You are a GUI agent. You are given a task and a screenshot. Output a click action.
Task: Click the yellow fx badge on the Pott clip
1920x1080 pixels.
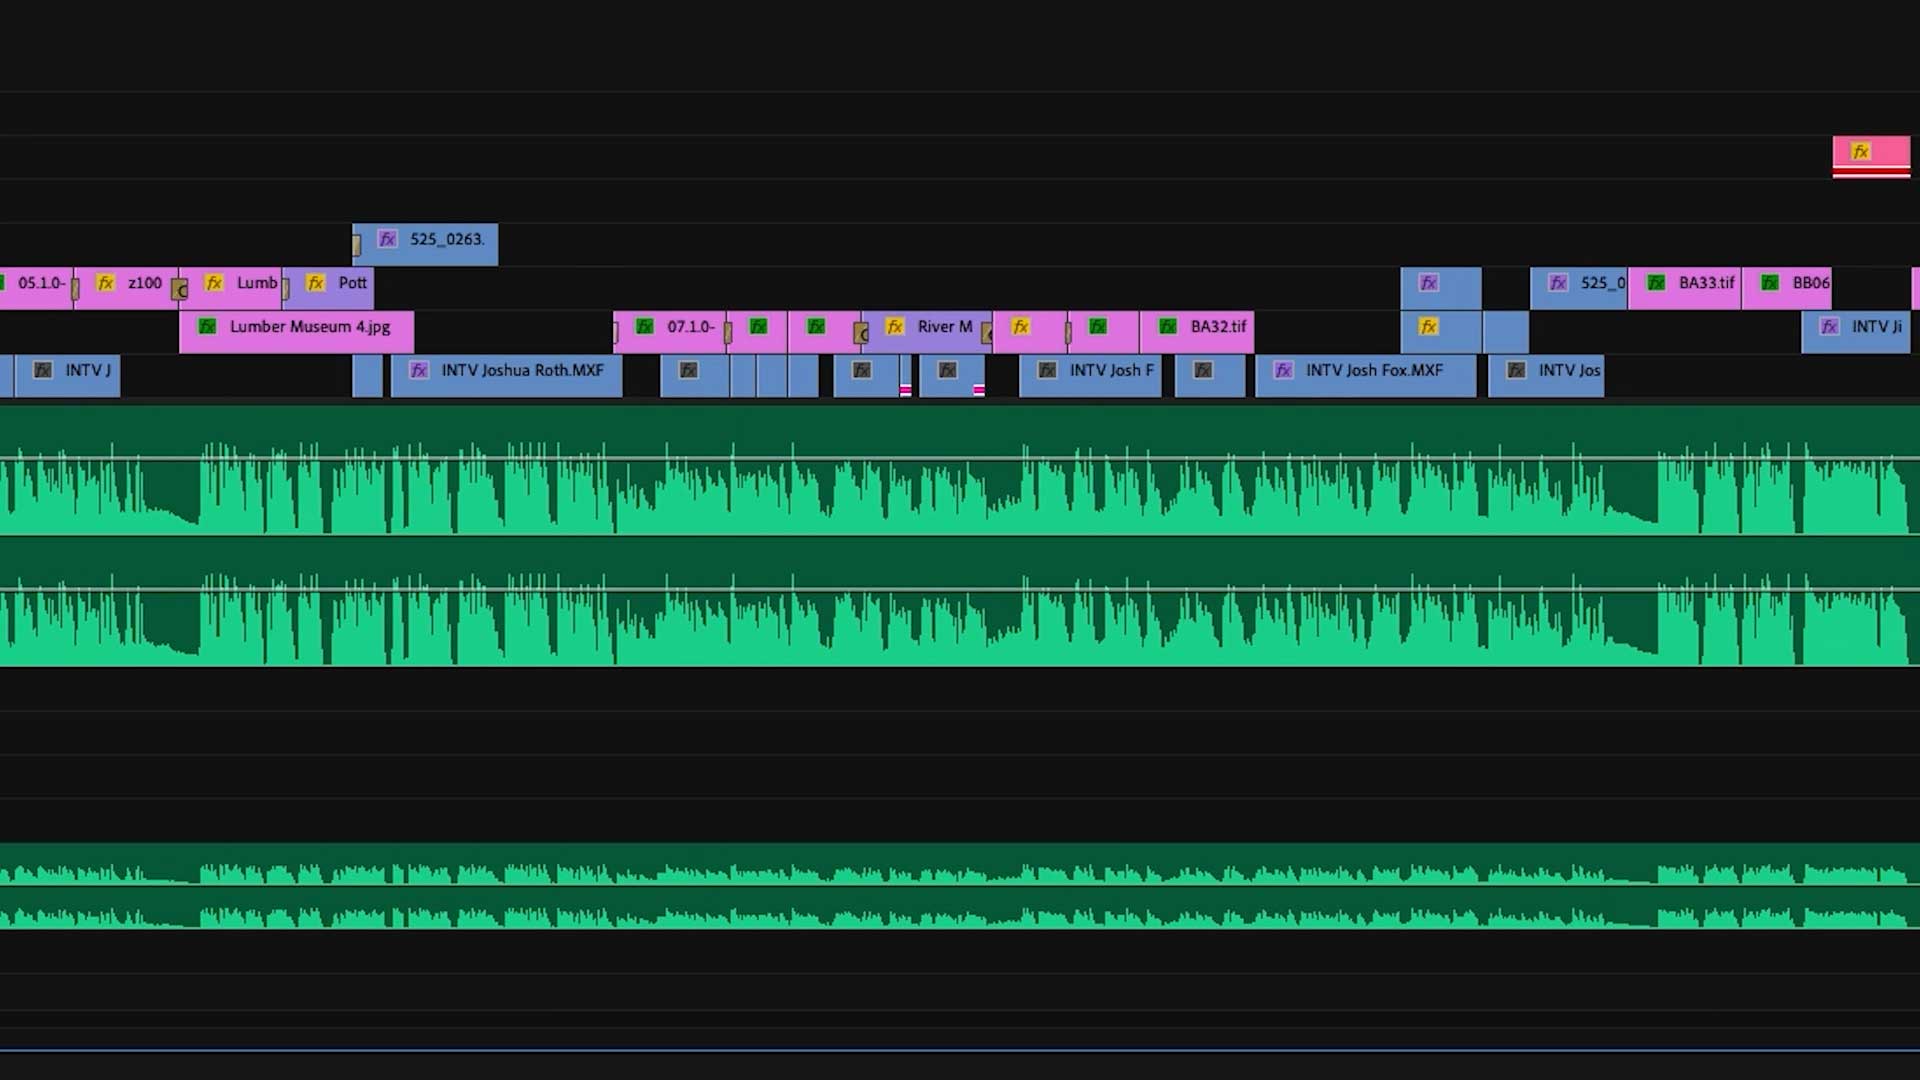(x=316, y=283)
